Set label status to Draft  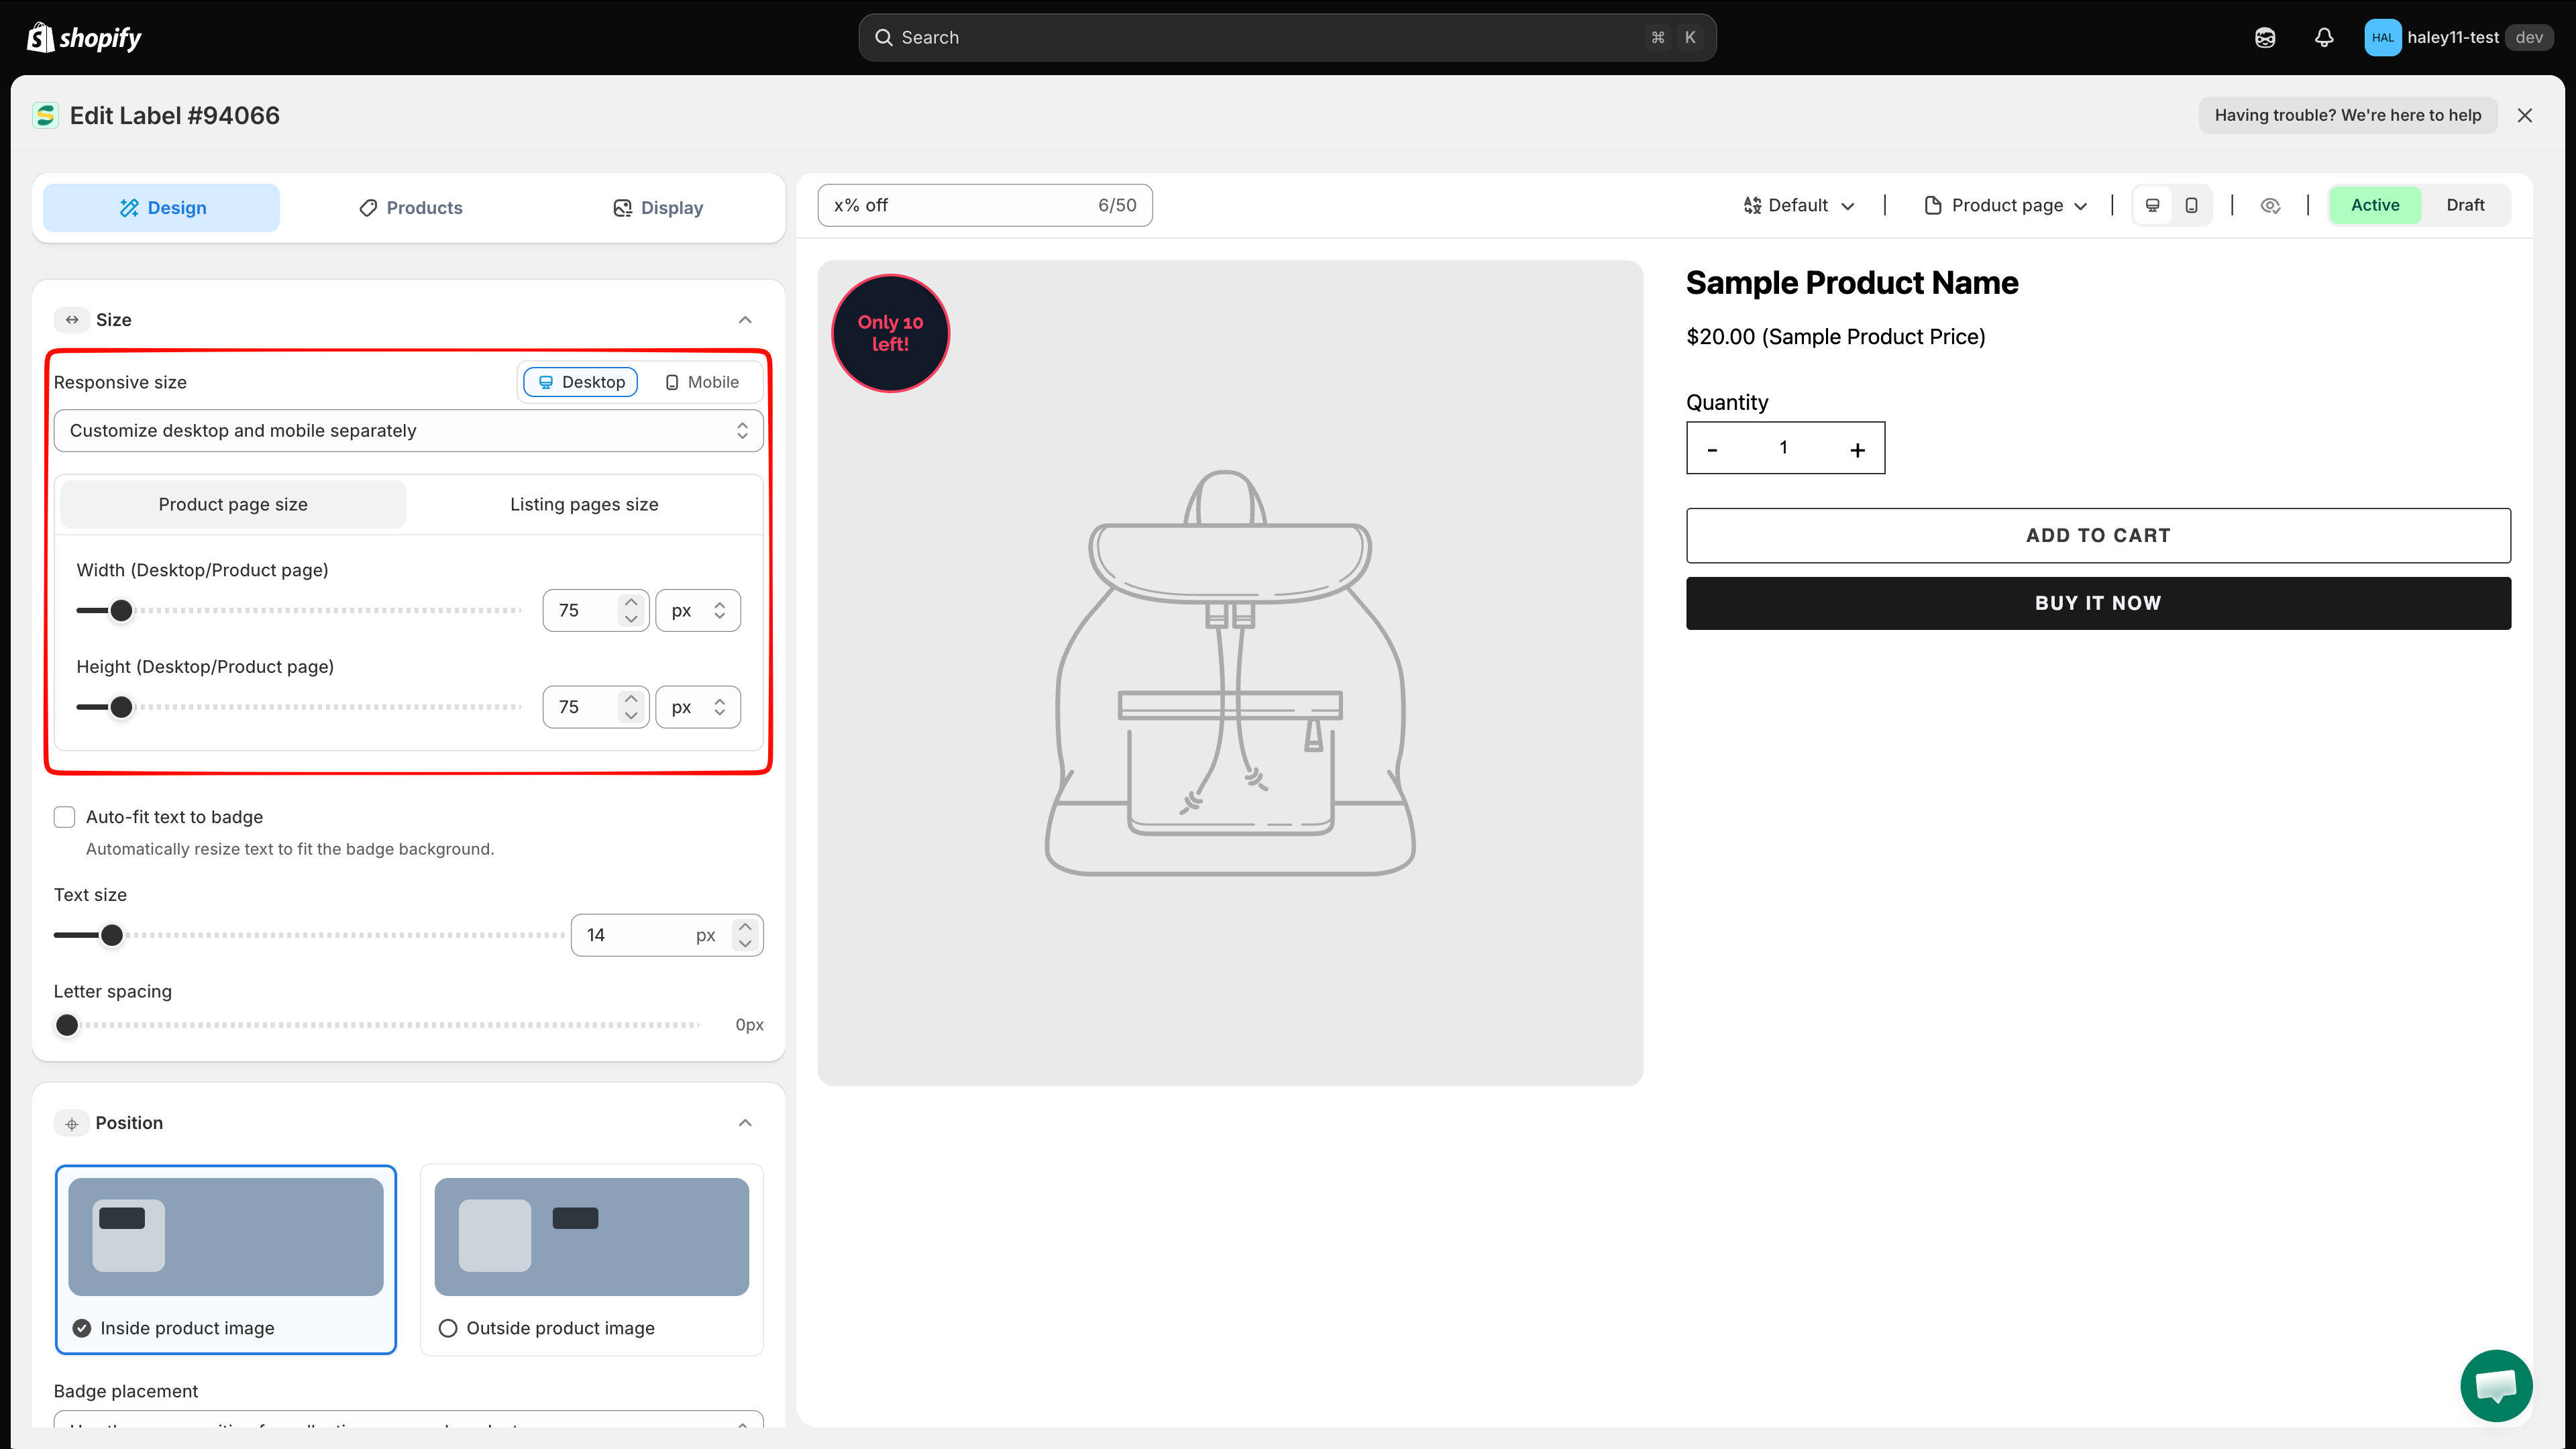[2465, 205]
